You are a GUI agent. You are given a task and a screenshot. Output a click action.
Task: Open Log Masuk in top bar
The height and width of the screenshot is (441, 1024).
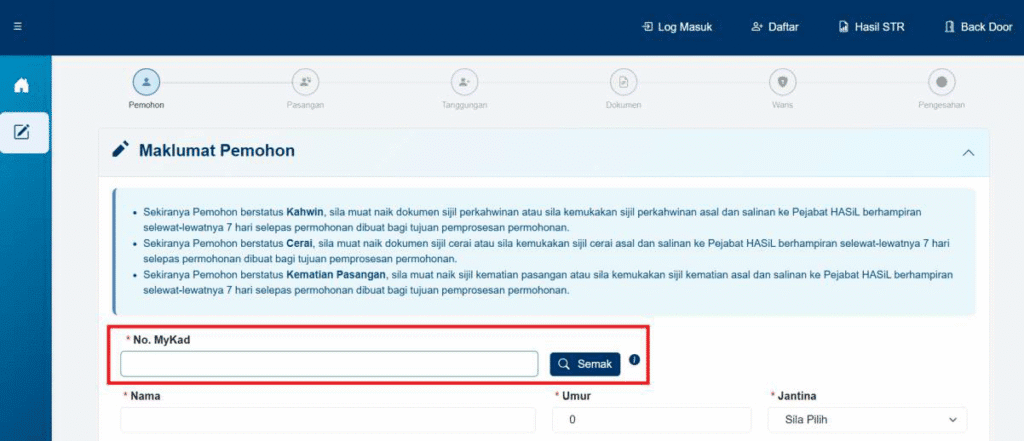coord(677,27)
